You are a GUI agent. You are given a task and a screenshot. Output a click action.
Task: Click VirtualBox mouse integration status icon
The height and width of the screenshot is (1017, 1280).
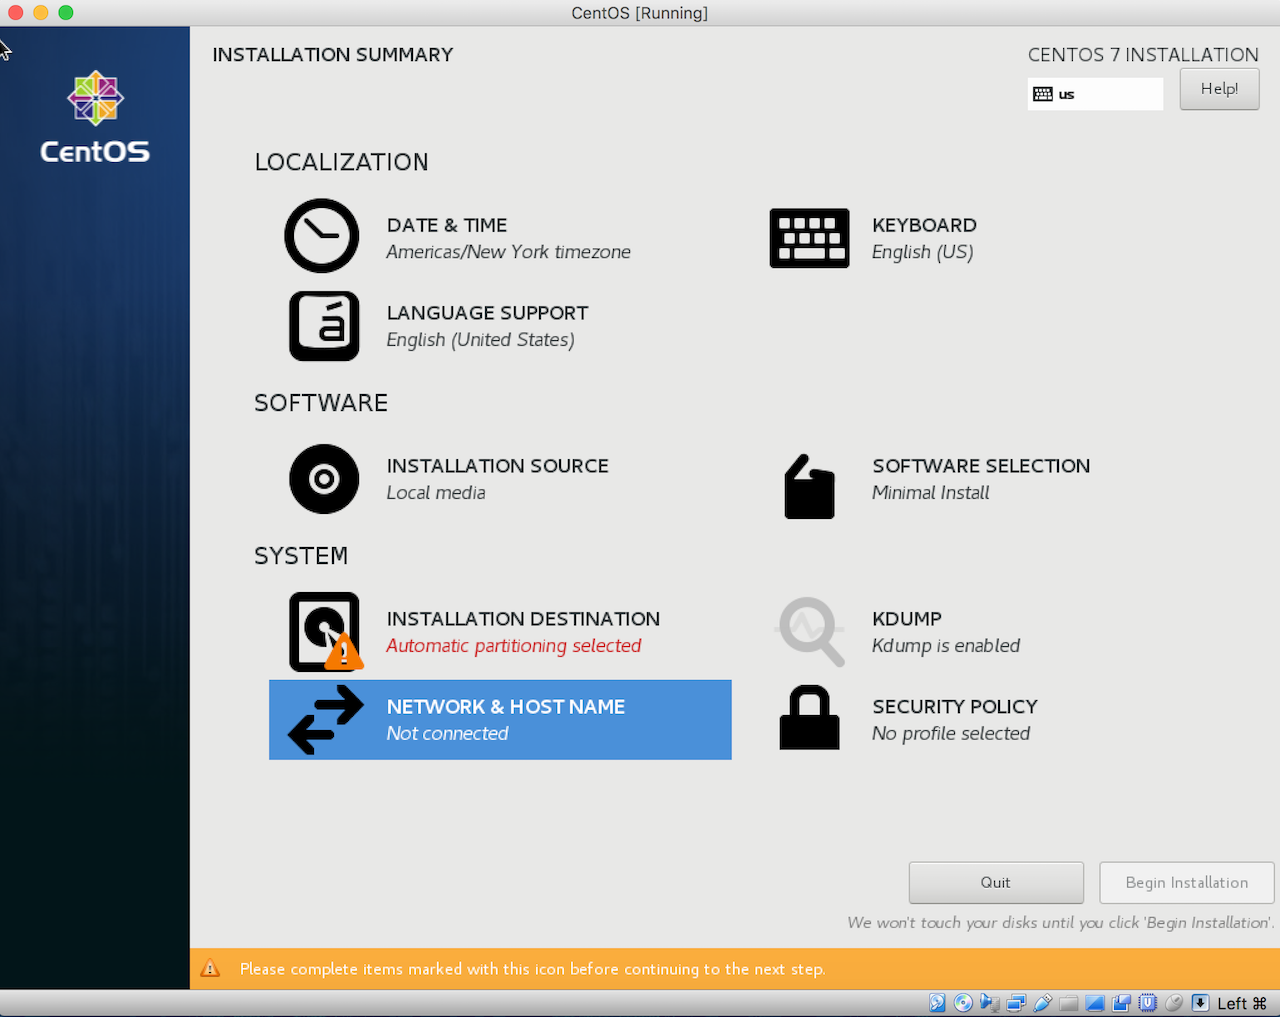[x=1174, y=1003]
